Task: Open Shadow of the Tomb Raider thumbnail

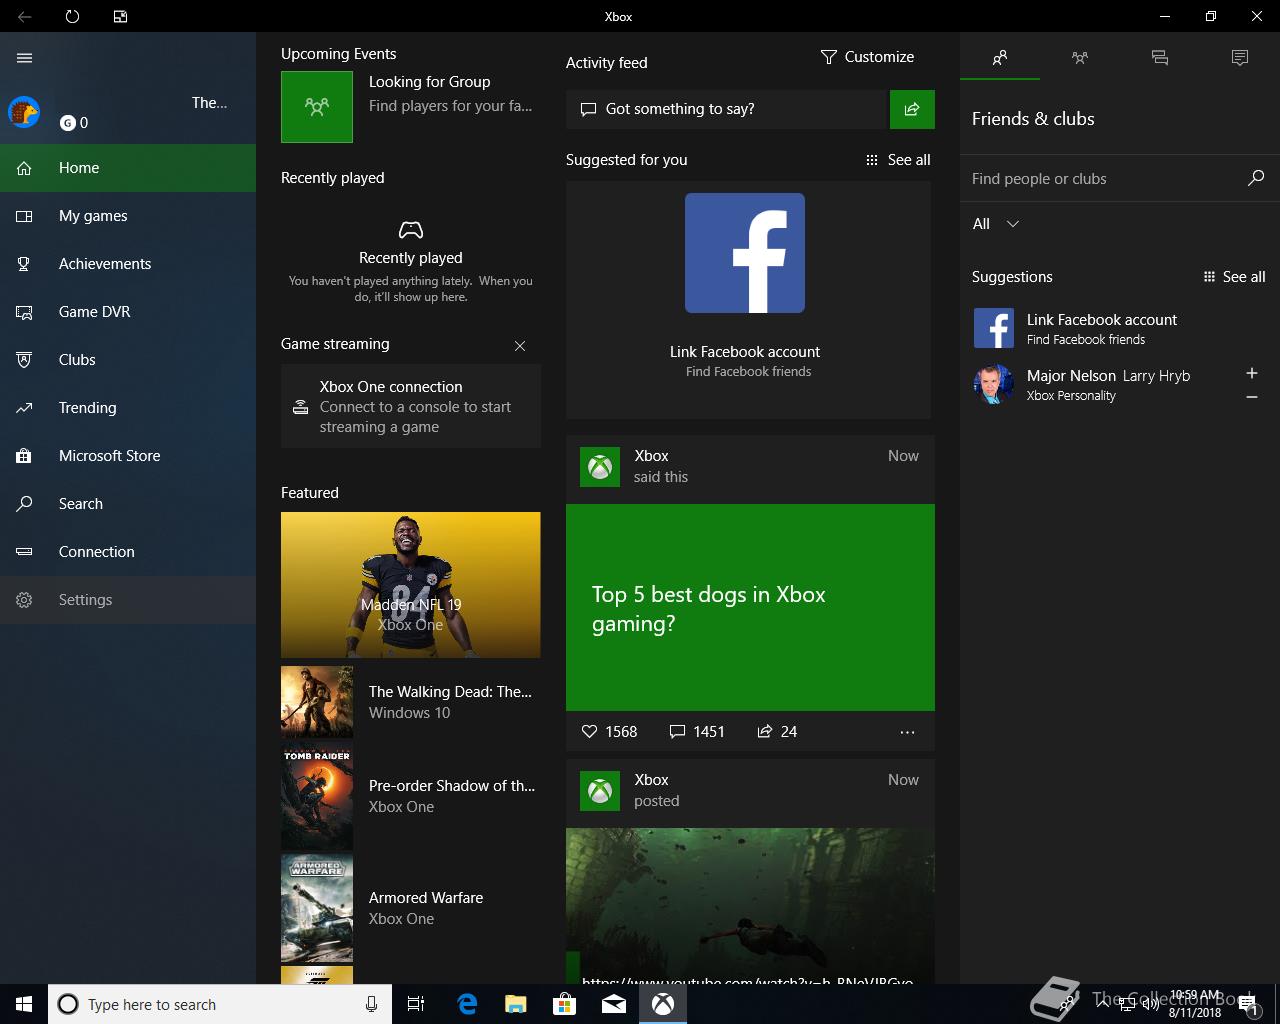Action: tap(317, 796)
